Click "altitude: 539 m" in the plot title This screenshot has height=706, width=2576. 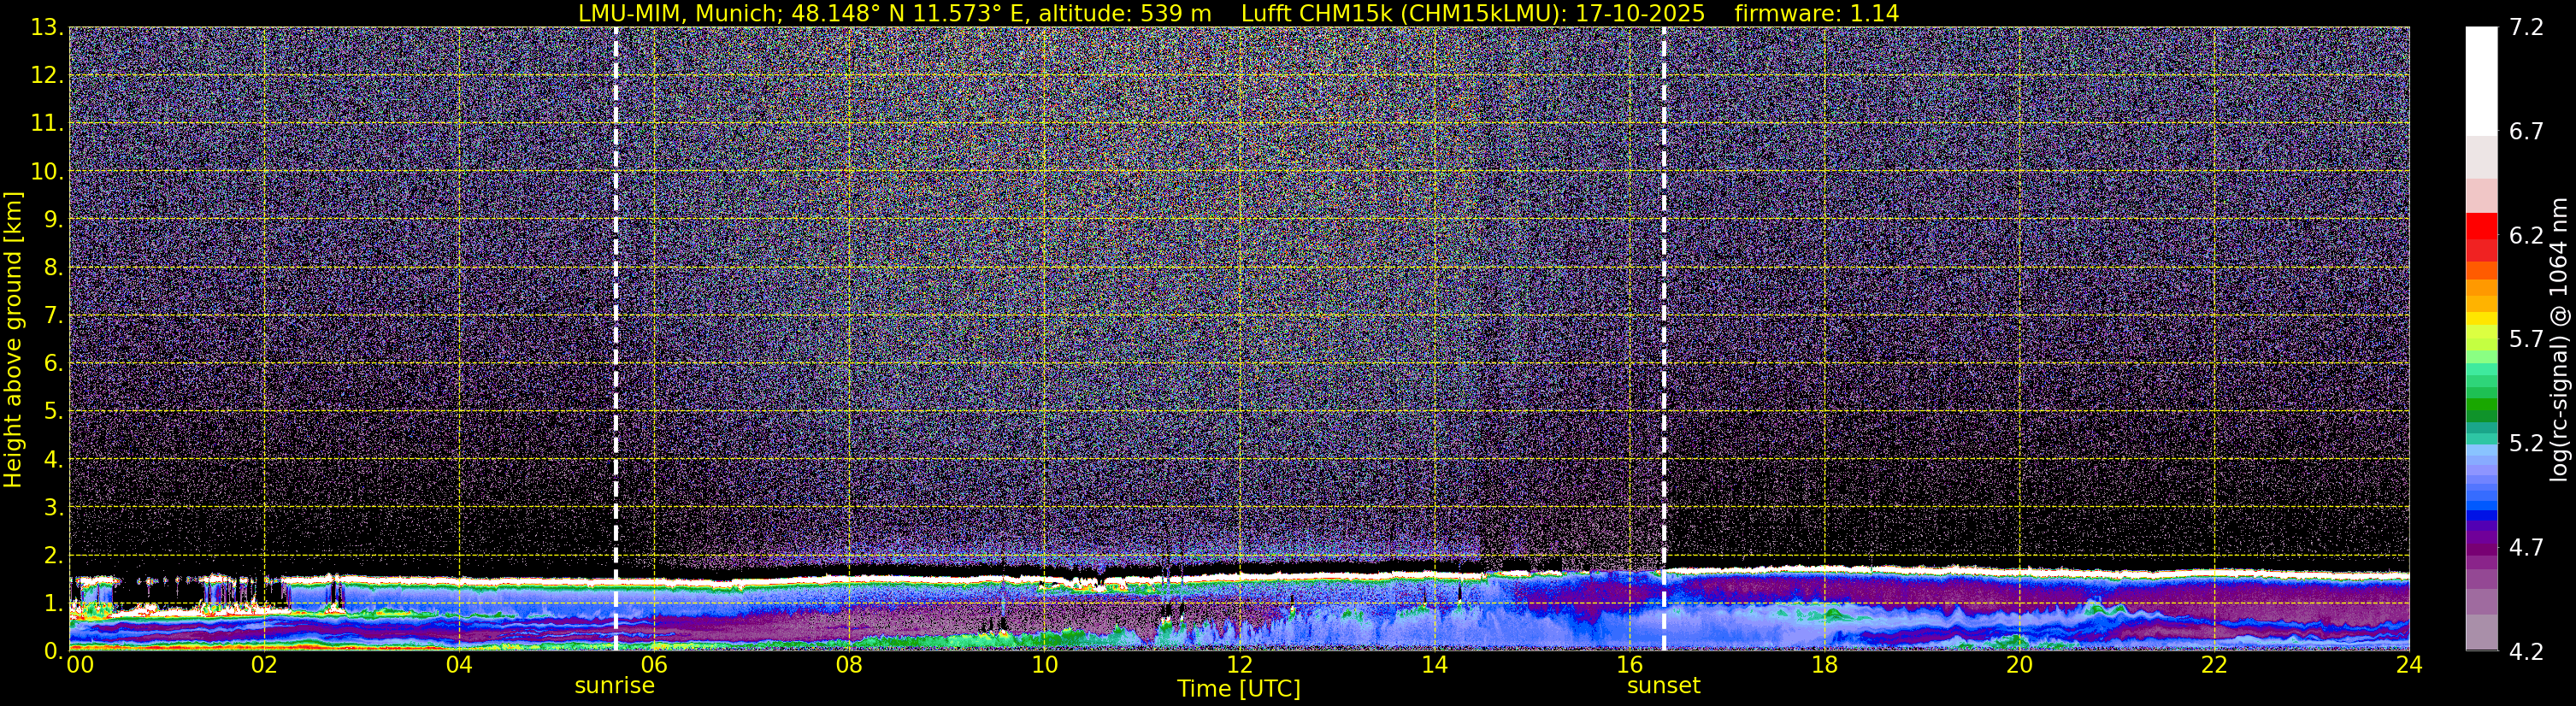pyautogui.click(x=1125, y=13)
